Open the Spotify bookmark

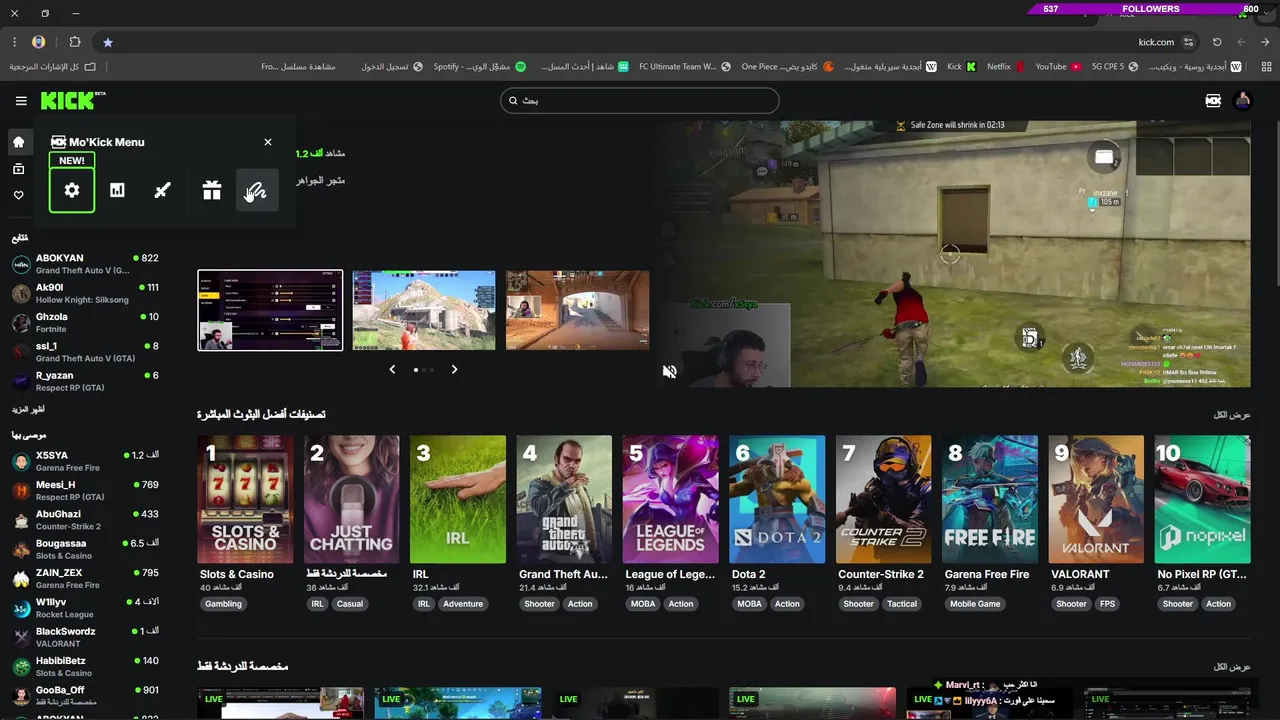click(480, 67)
